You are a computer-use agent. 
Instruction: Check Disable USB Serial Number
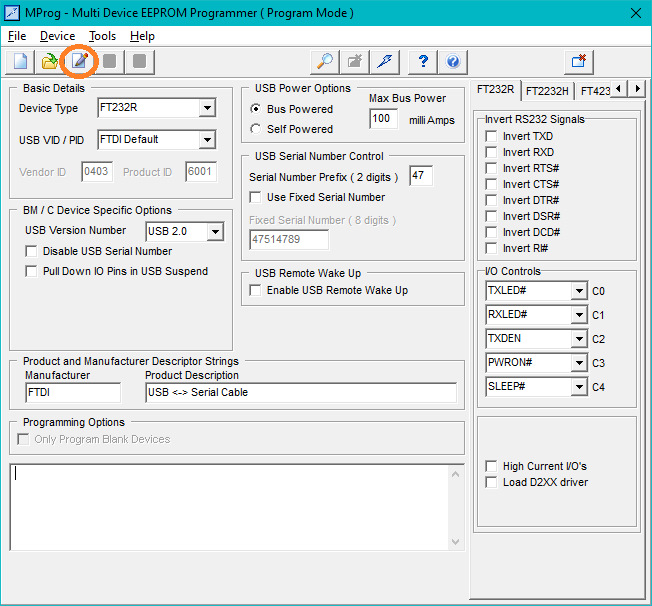tap(31, 251)
